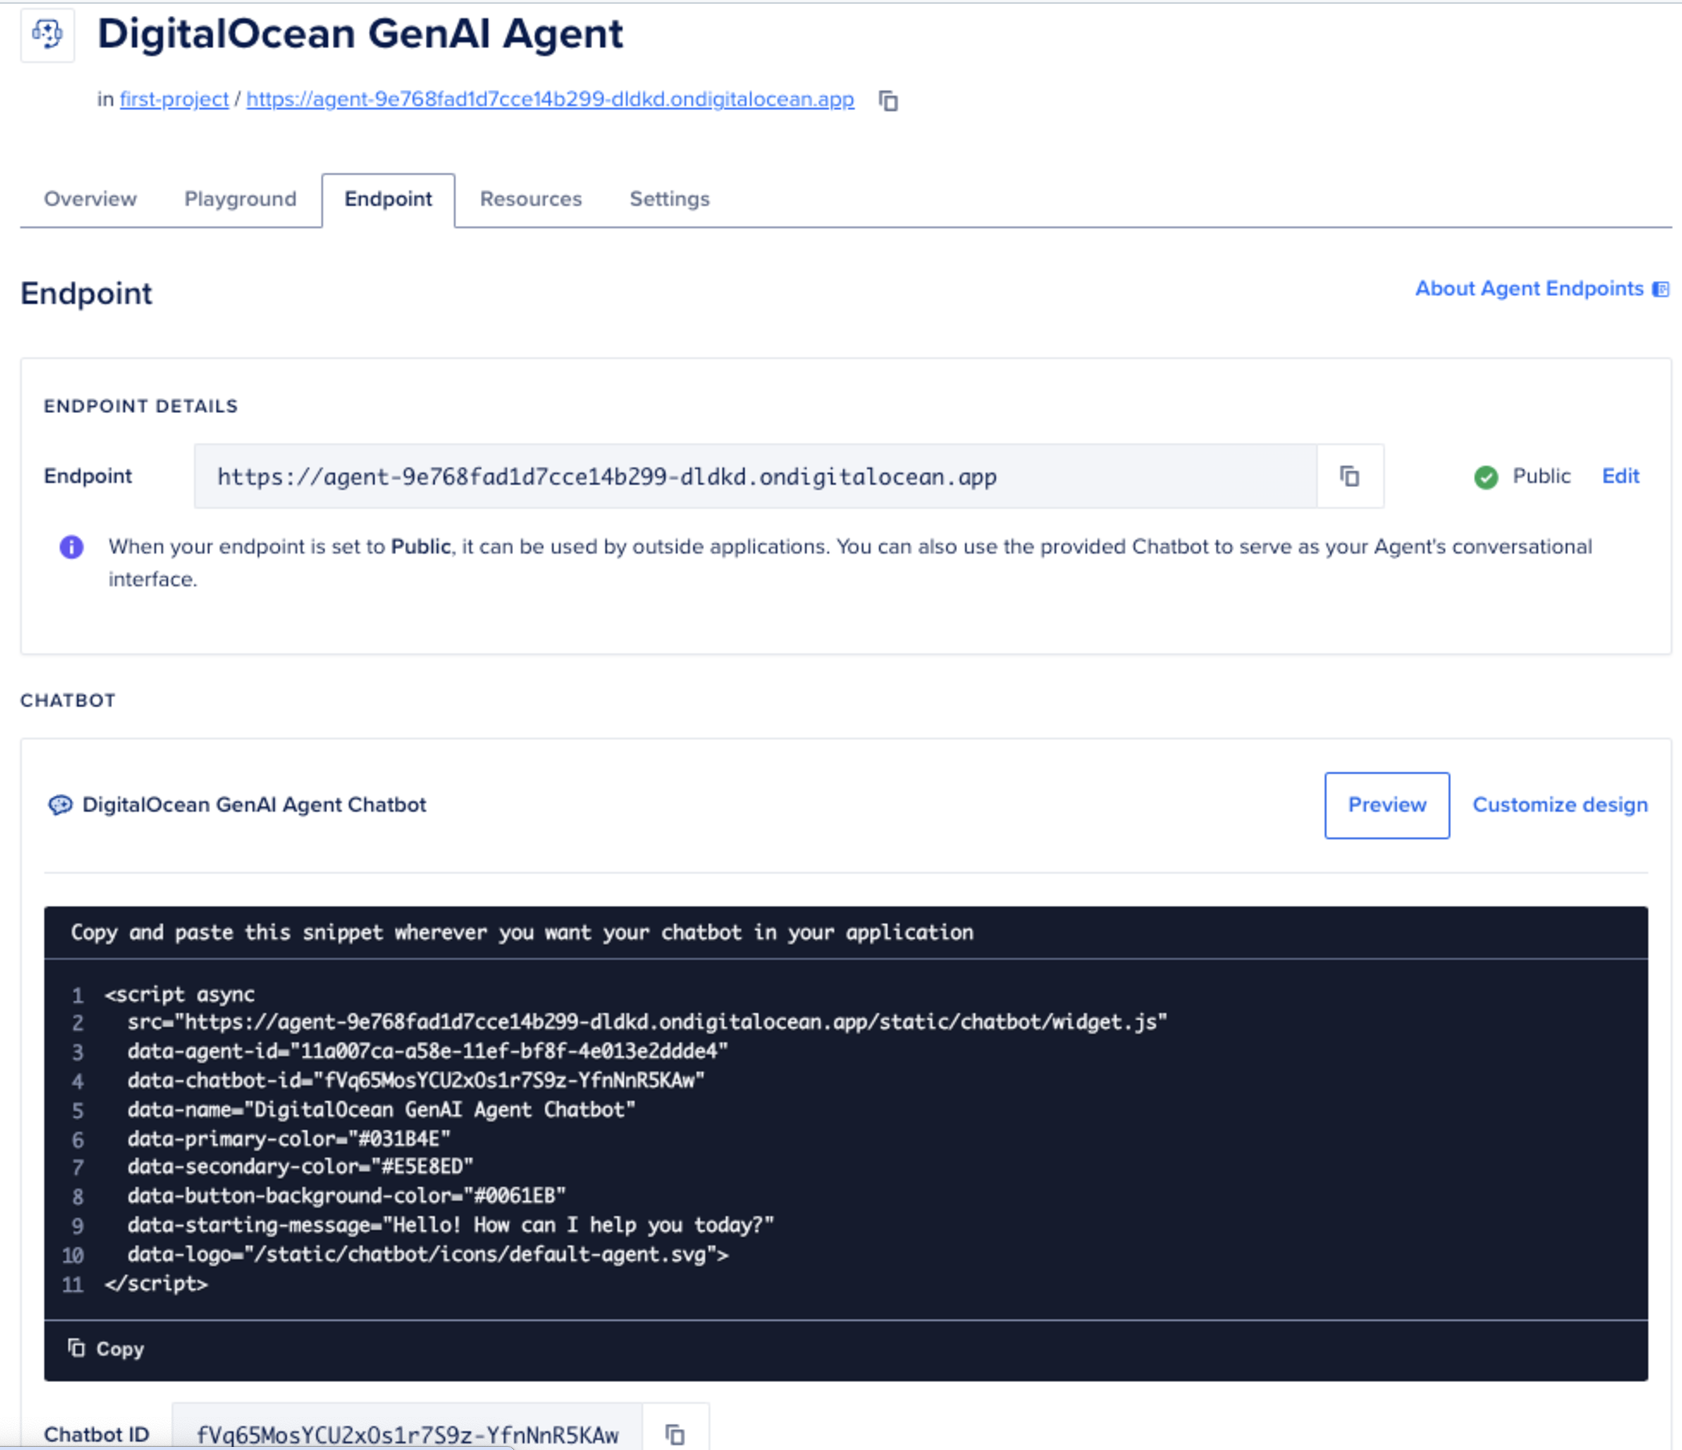
Task: Open the Settings tab
Action: [x=668, y=198]
